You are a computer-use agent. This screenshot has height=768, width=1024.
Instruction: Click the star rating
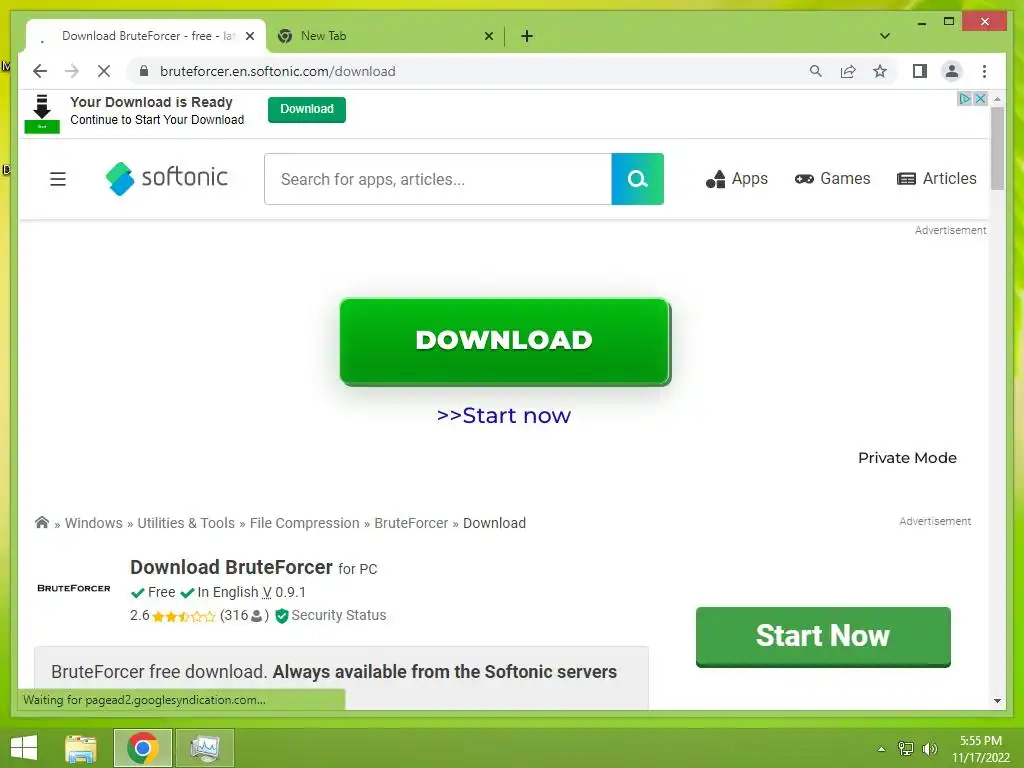pyautogui.click(x=184, y=616)
